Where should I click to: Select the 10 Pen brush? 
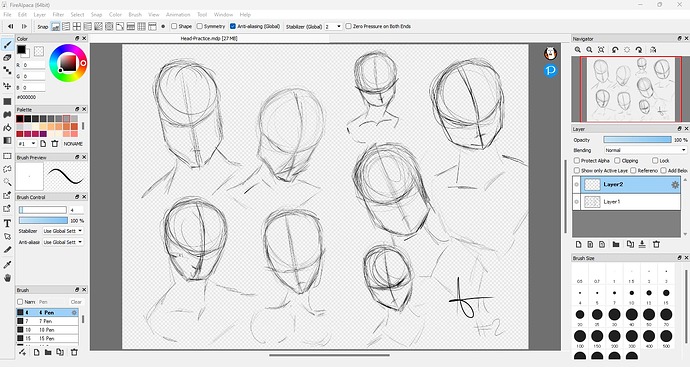point(48,330)
